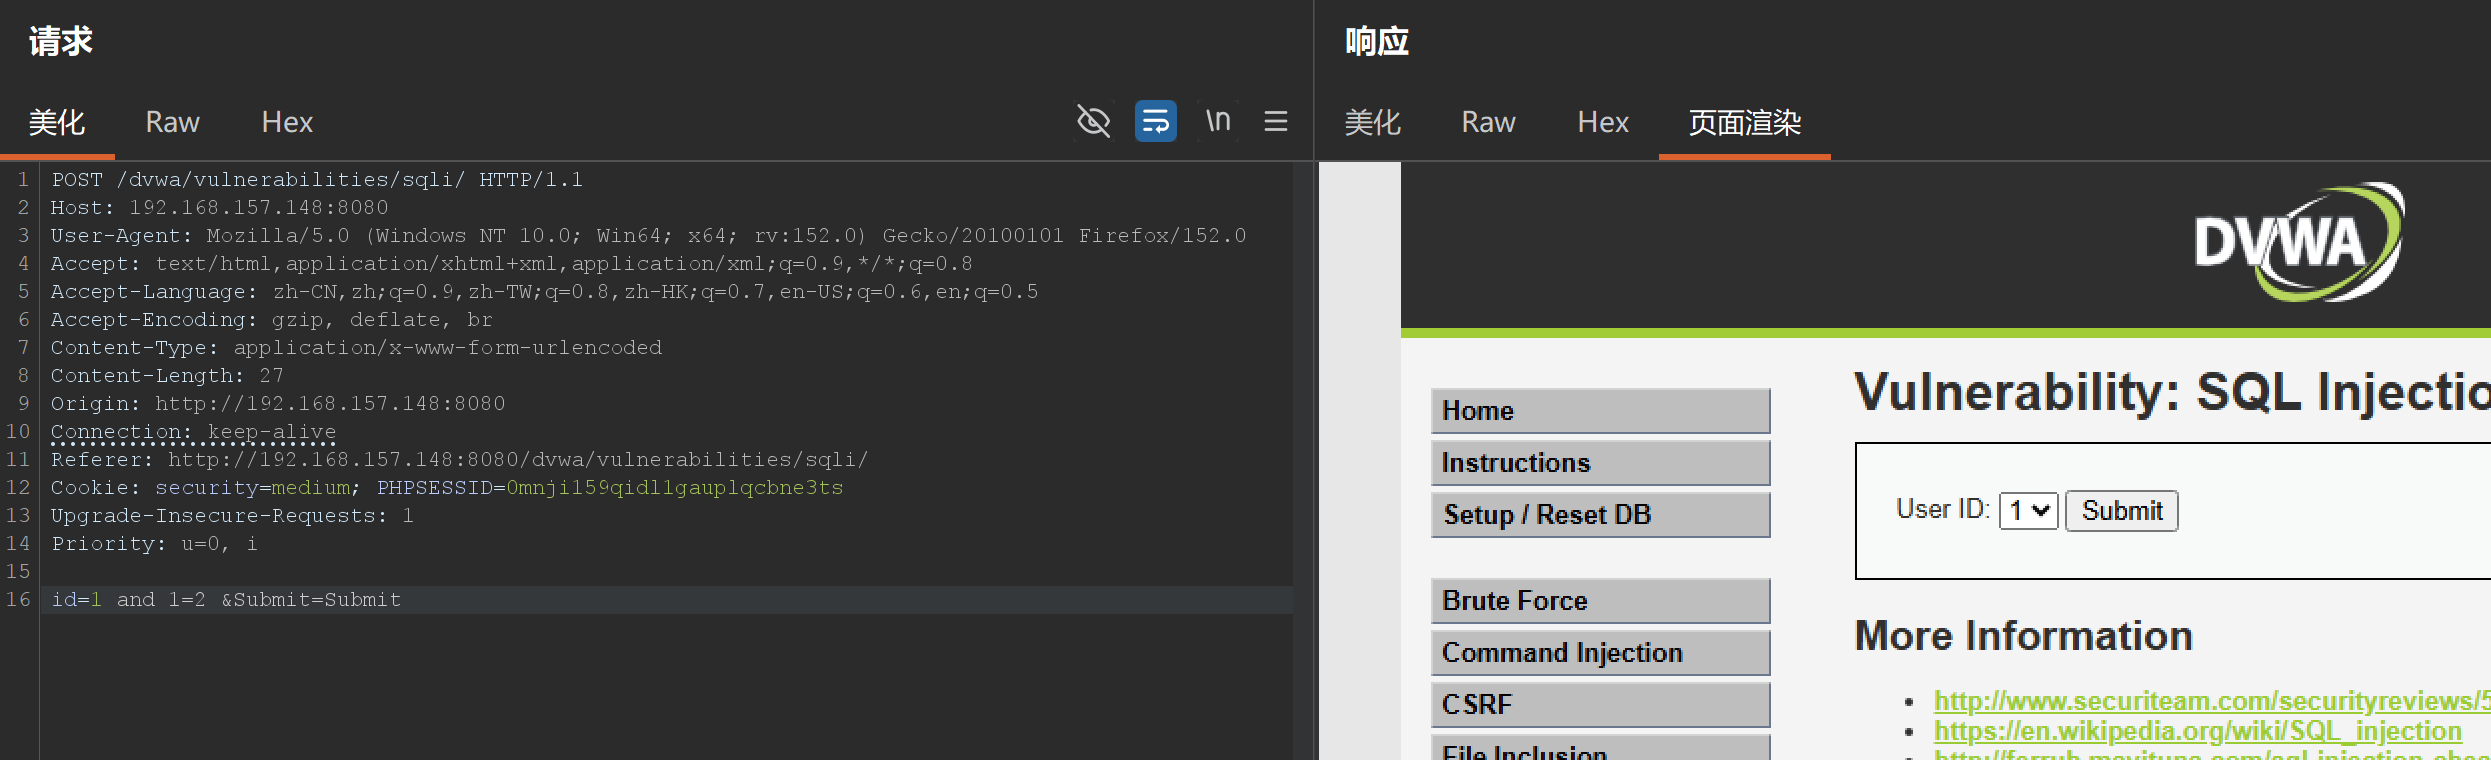Viewport: 2491px width, 760px height.
Task: Open the securiteam.com securityreviews link
Action: coord(2211,701)
